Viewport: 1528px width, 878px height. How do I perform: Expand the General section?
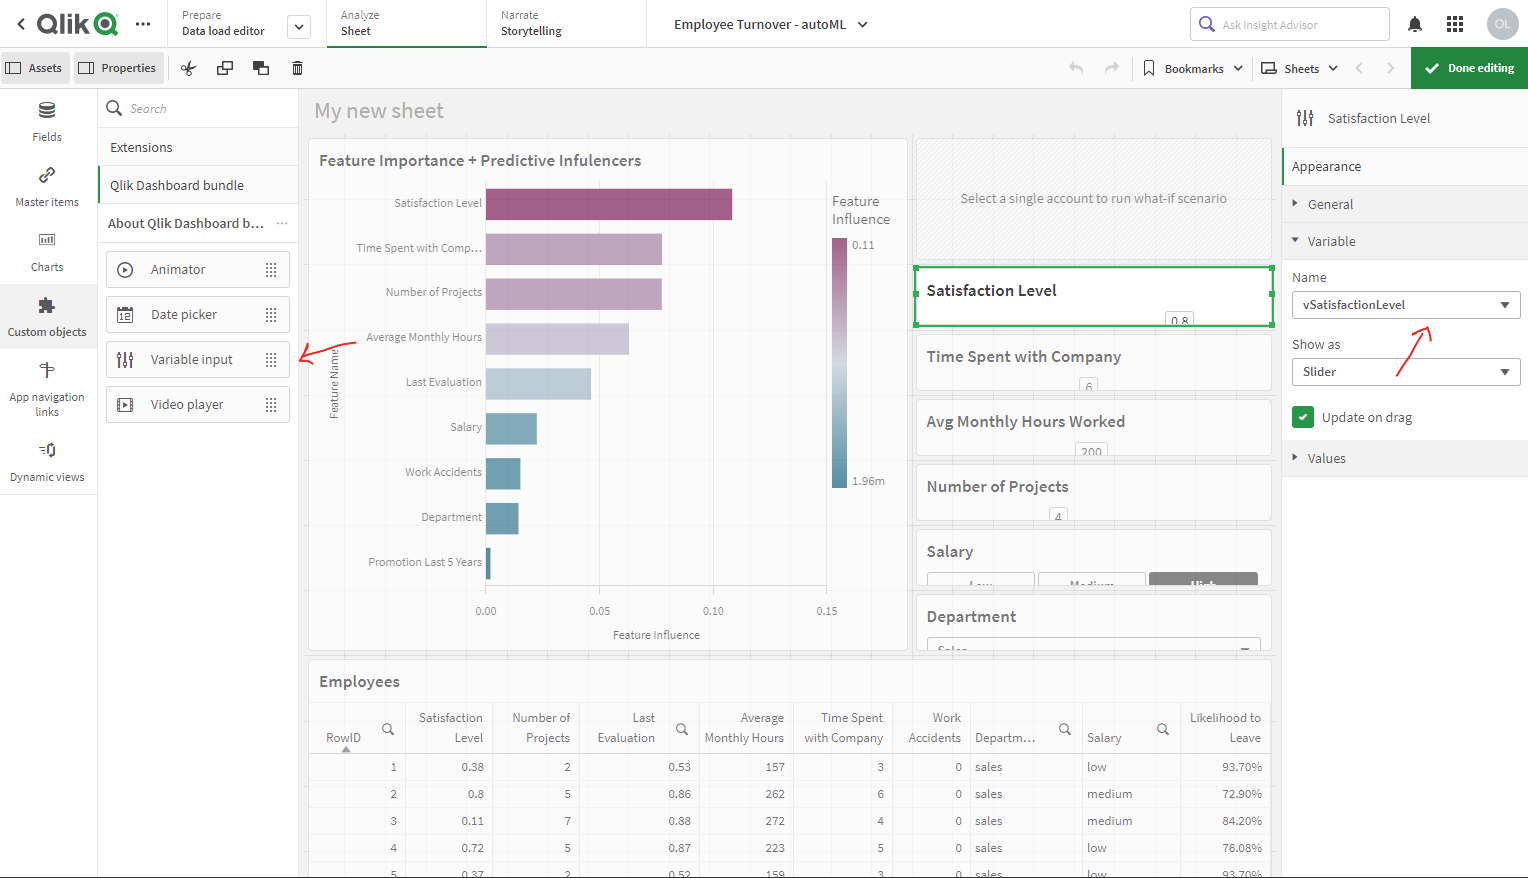[x=1404, y=204]
